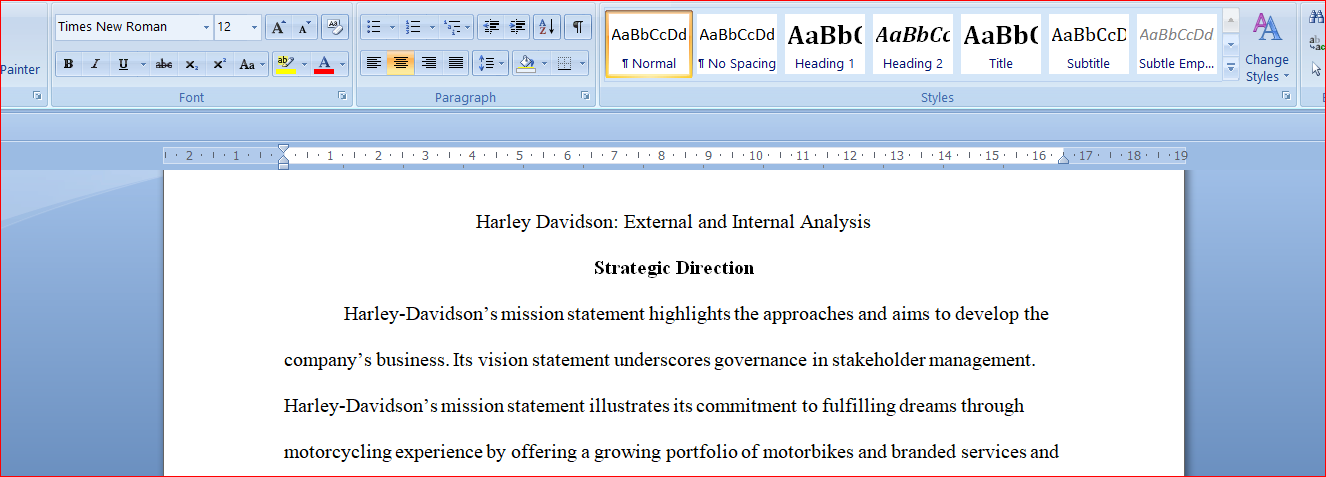Screen dimensions: 1326x477
Task: Open the numbering library dropdown arrow
Action: (431, 27)
